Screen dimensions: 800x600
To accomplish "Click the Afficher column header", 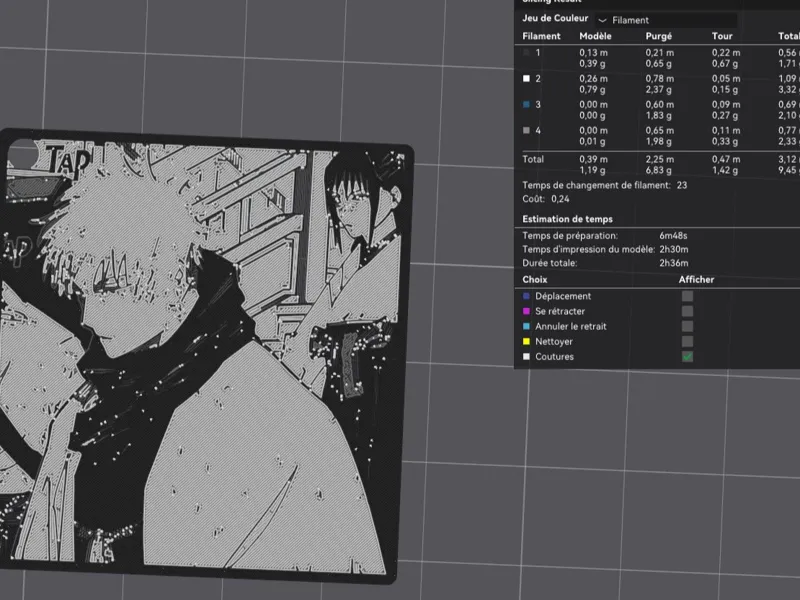I will 696,280.
